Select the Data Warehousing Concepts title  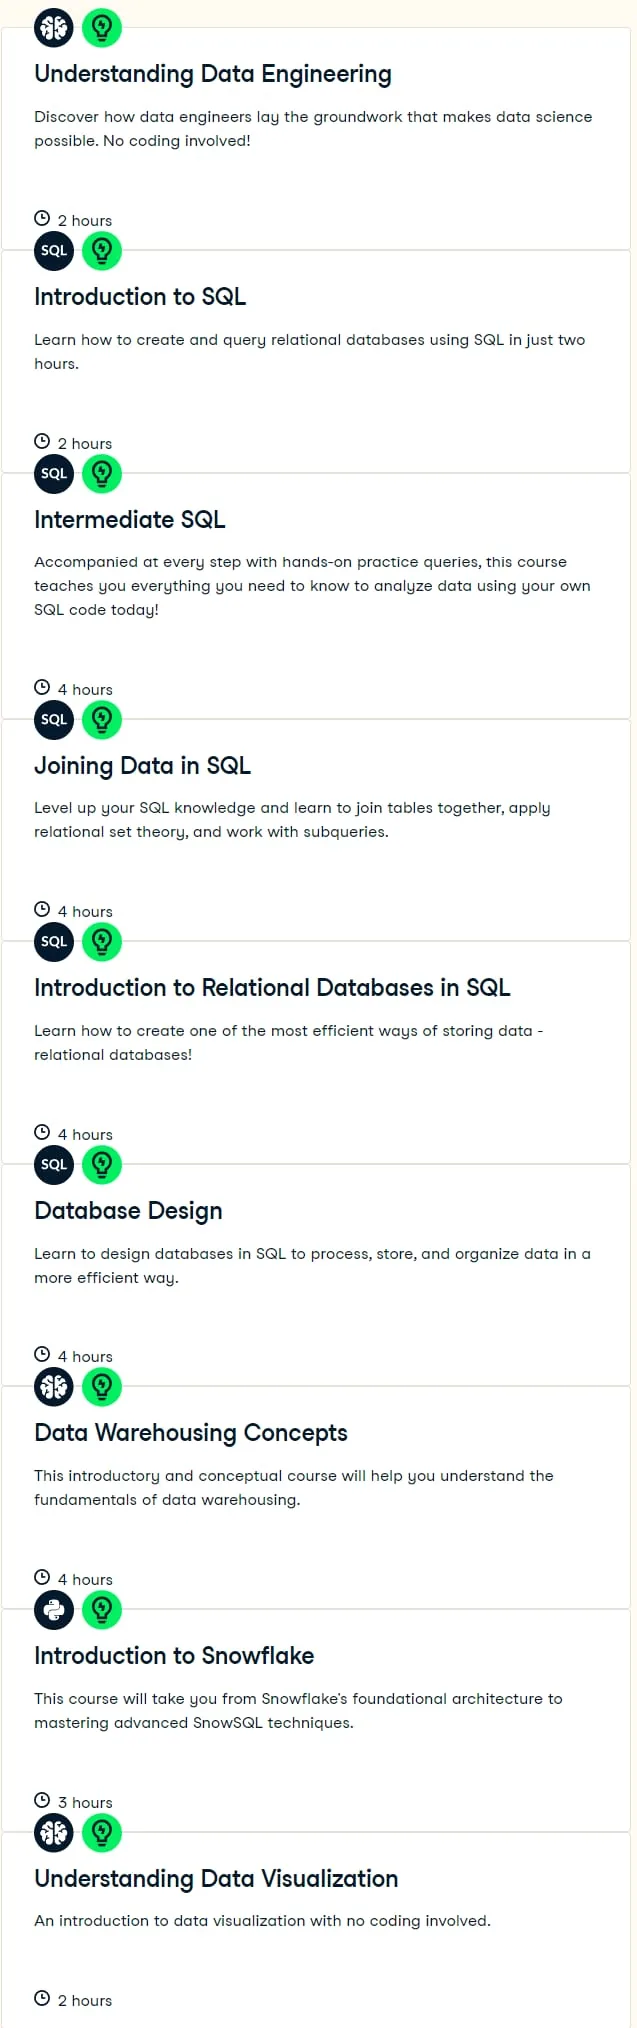(191, 1433)
